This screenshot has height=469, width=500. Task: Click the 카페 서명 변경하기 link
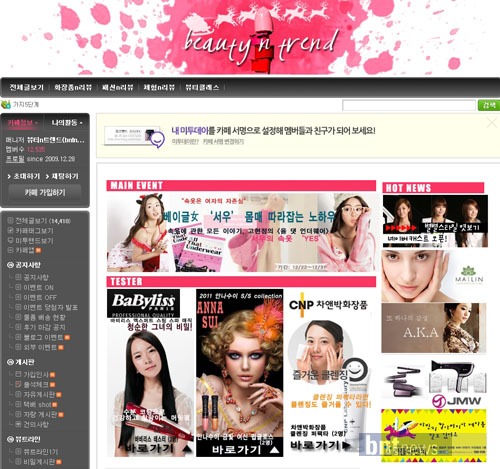coord(223,142)
